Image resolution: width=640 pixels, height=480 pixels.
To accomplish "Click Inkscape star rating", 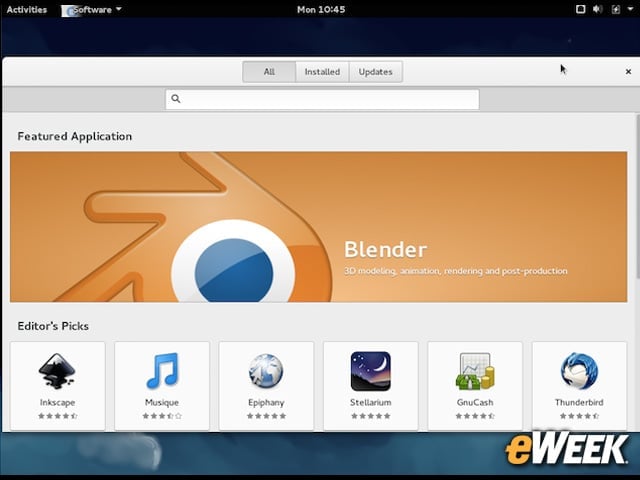I will coord(58,416).
